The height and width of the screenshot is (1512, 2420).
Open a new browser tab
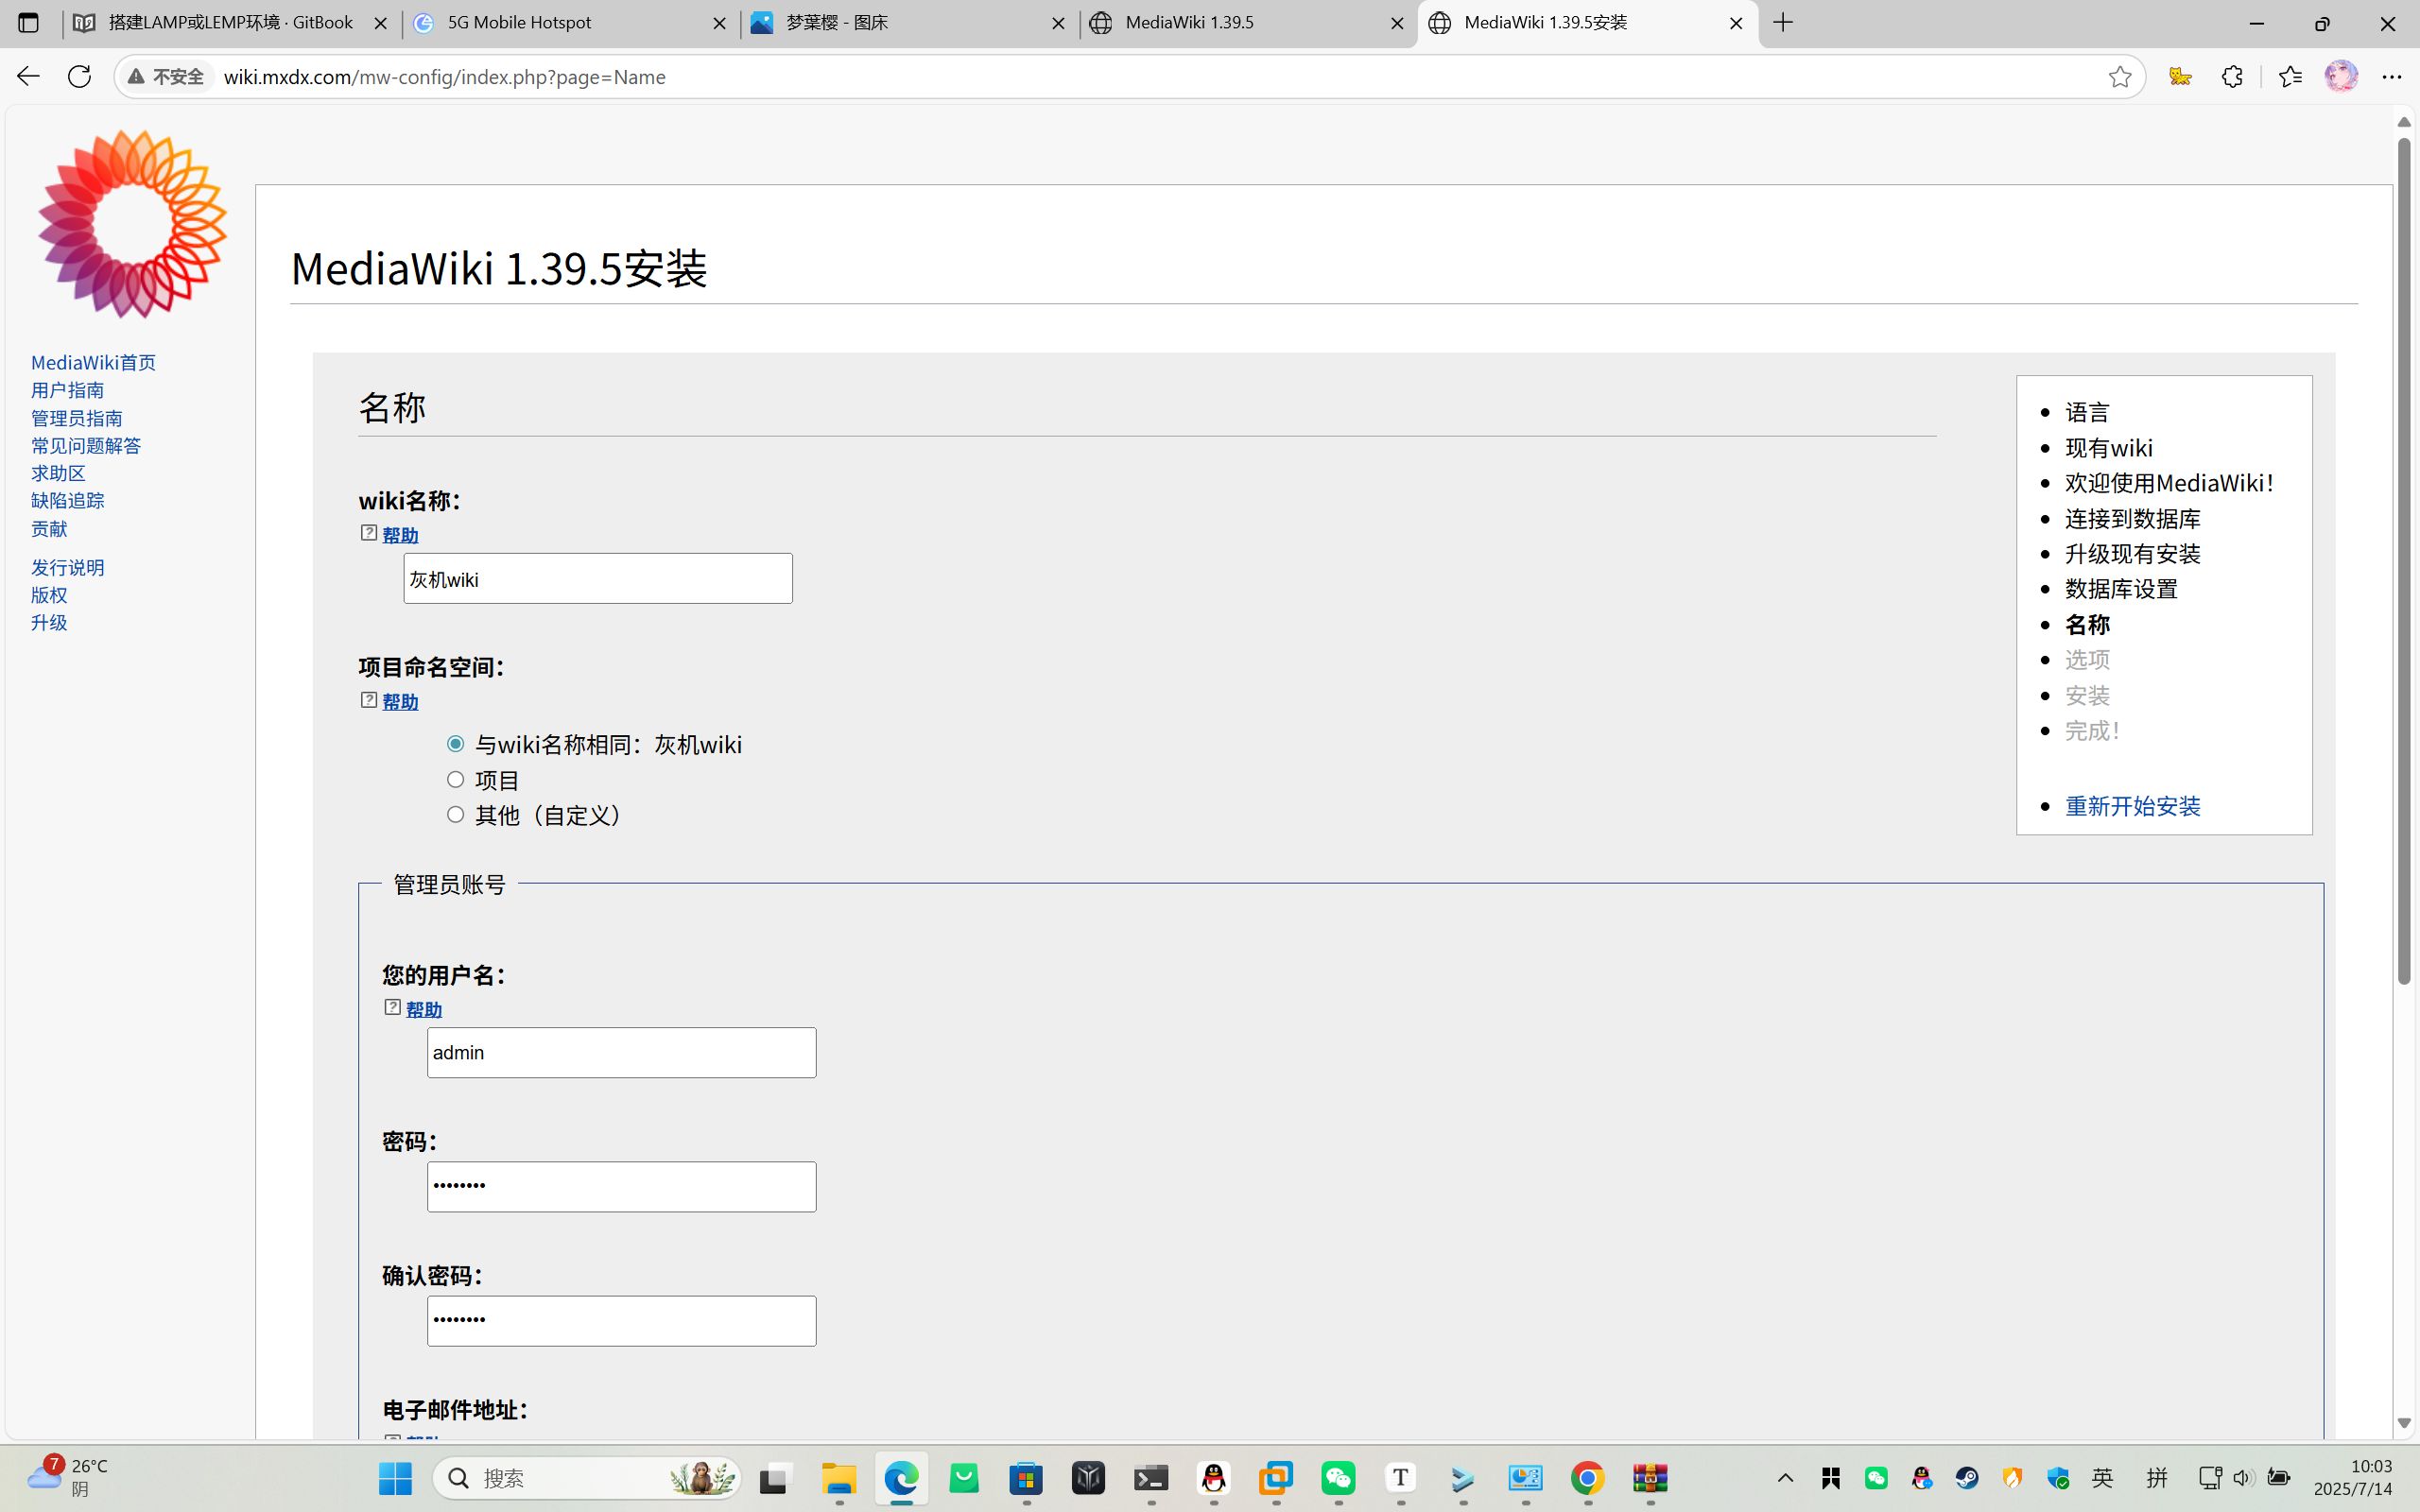pos(1783,22)
